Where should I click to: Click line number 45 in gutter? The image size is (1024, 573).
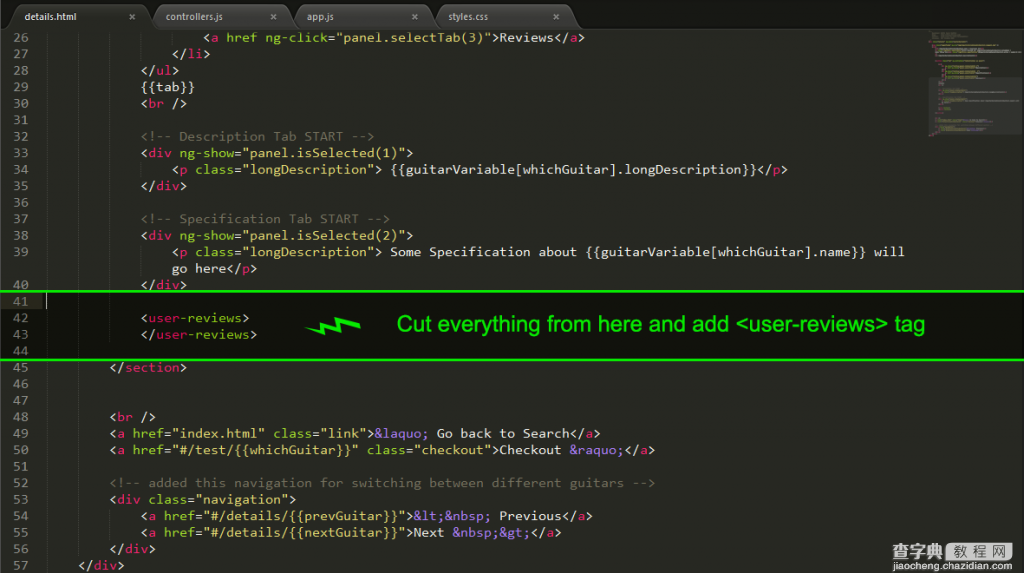pyautogui.click(x=21, y=367)
